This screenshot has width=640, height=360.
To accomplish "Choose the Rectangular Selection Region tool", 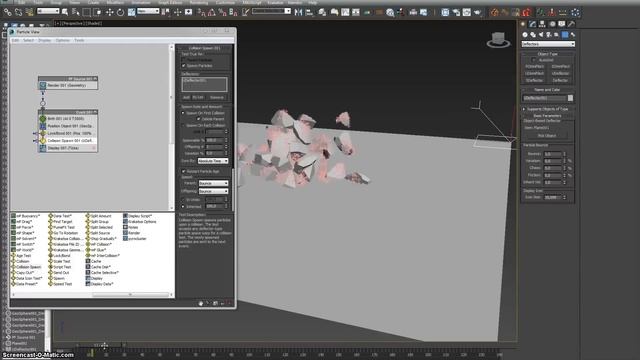I will (x=87, y=13).
